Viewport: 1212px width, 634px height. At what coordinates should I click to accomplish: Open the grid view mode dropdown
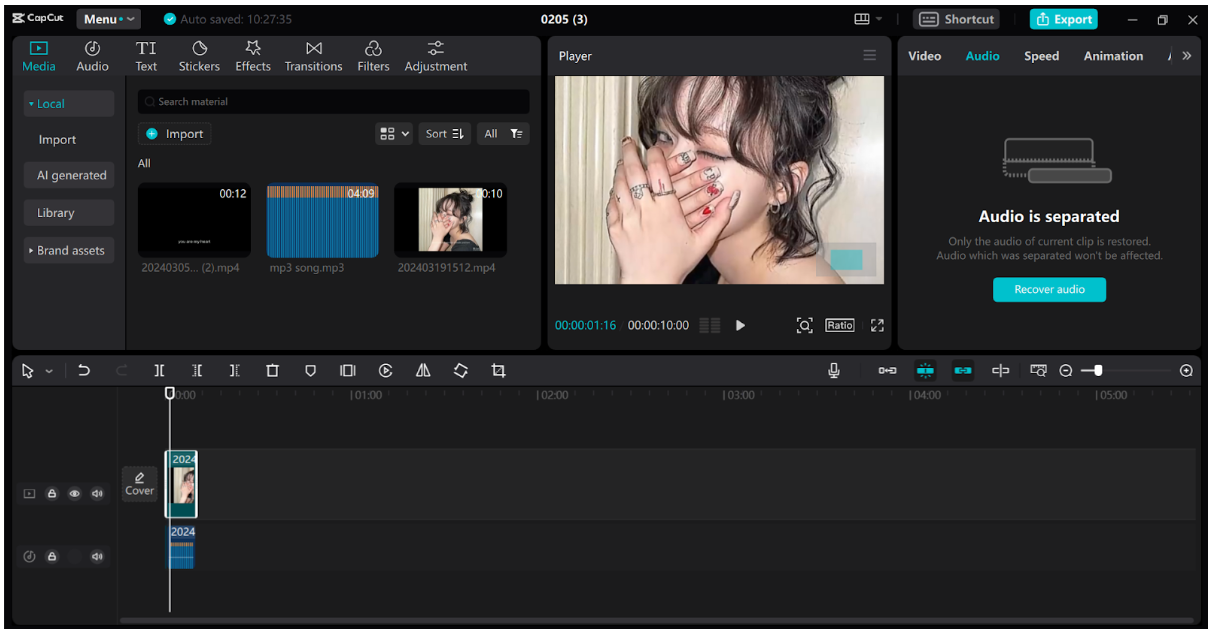tap(394, 134)
